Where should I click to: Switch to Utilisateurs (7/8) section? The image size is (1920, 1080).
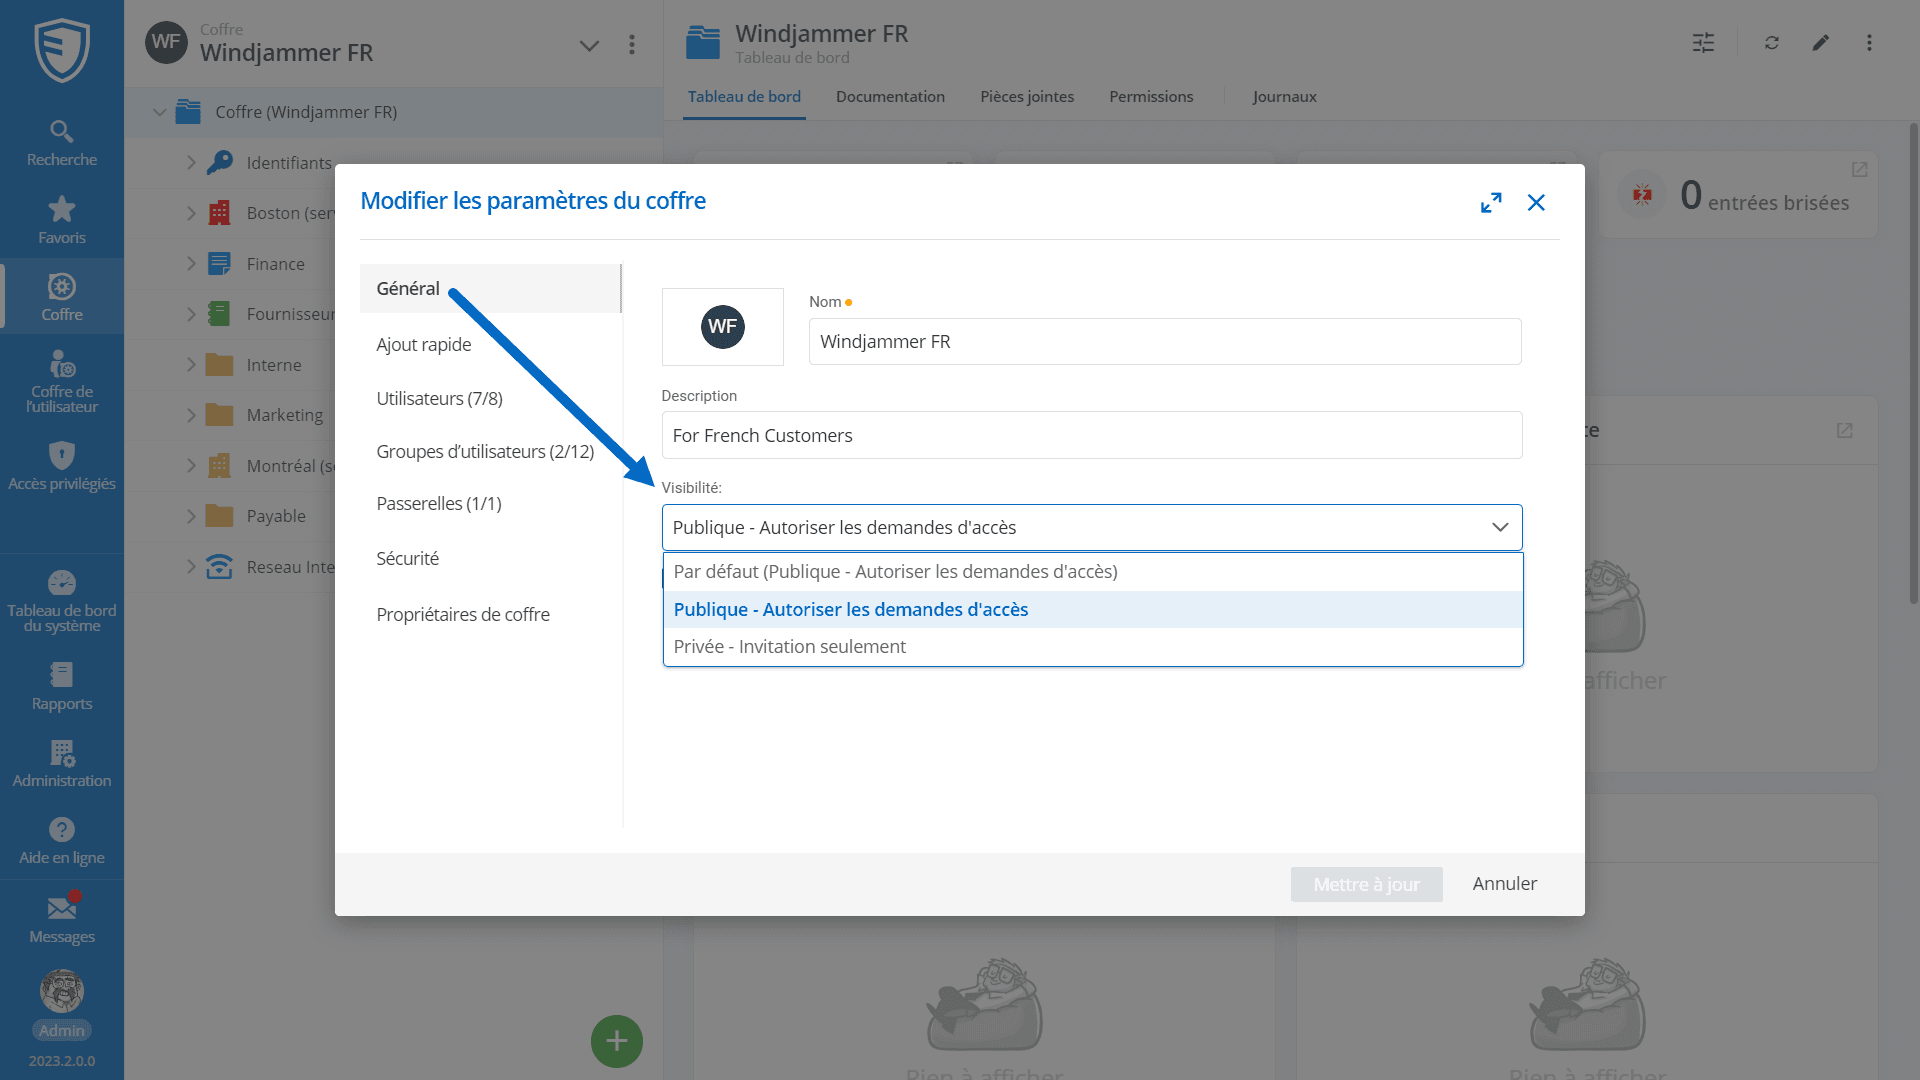440,398
